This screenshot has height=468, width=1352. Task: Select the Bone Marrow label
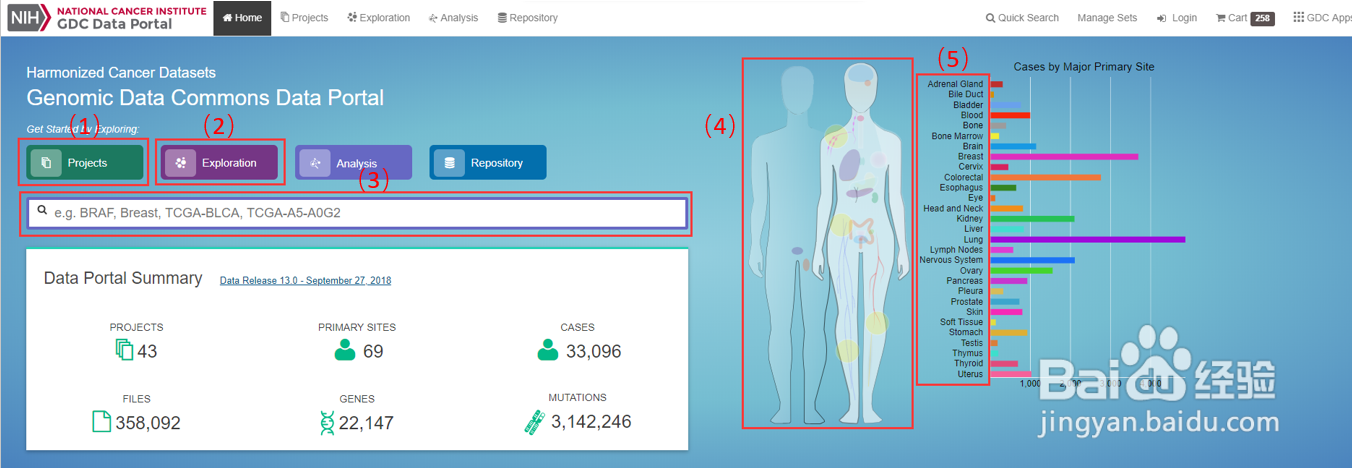coord(957,136)
